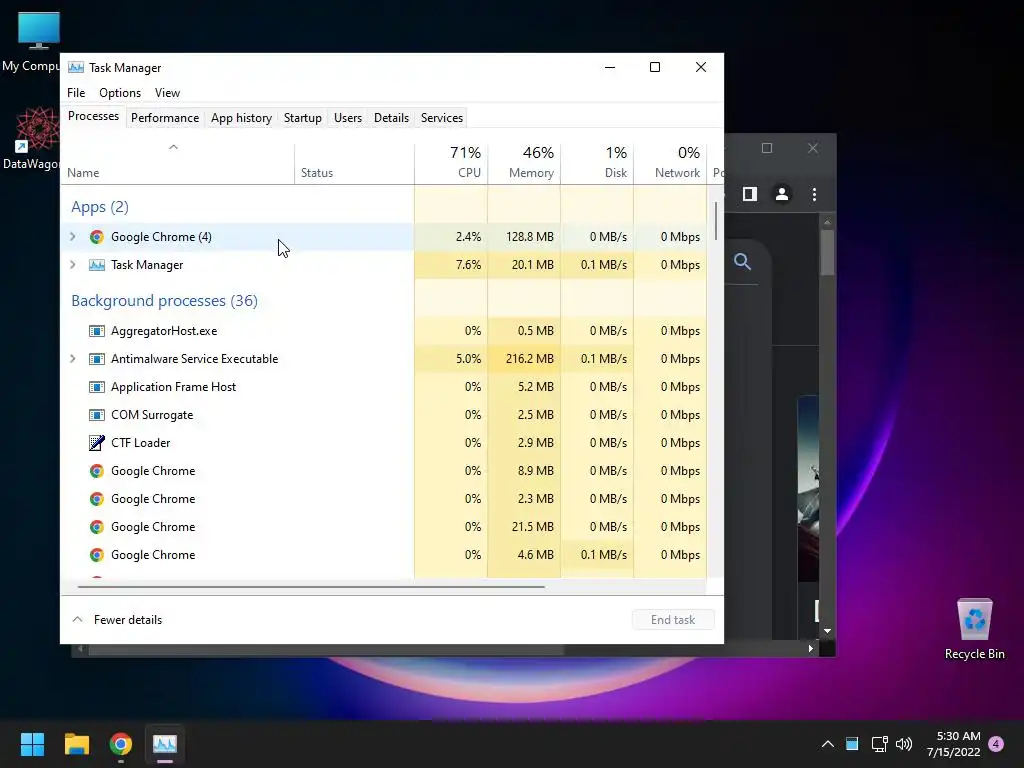Image resolution: width=1024 pixels, height=768 pixels.
Task: Sort by the Disk column header
Action: click(x=598, y=163)
